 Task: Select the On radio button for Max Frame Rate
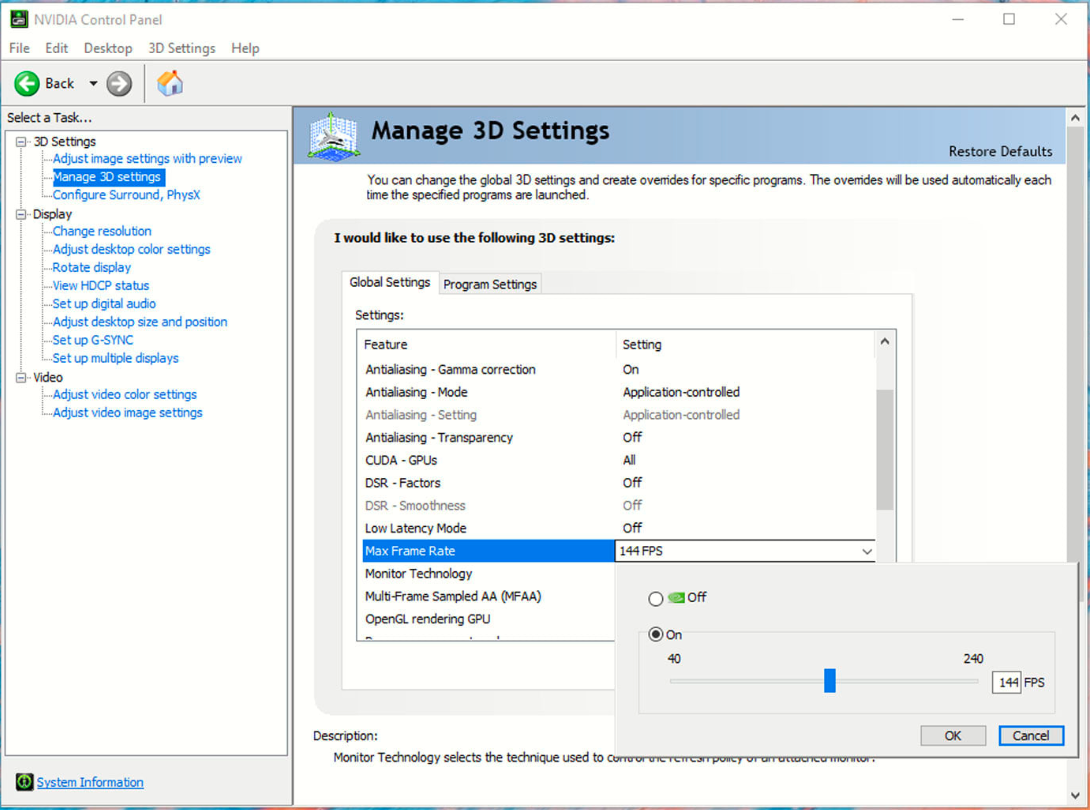[656, 634]
